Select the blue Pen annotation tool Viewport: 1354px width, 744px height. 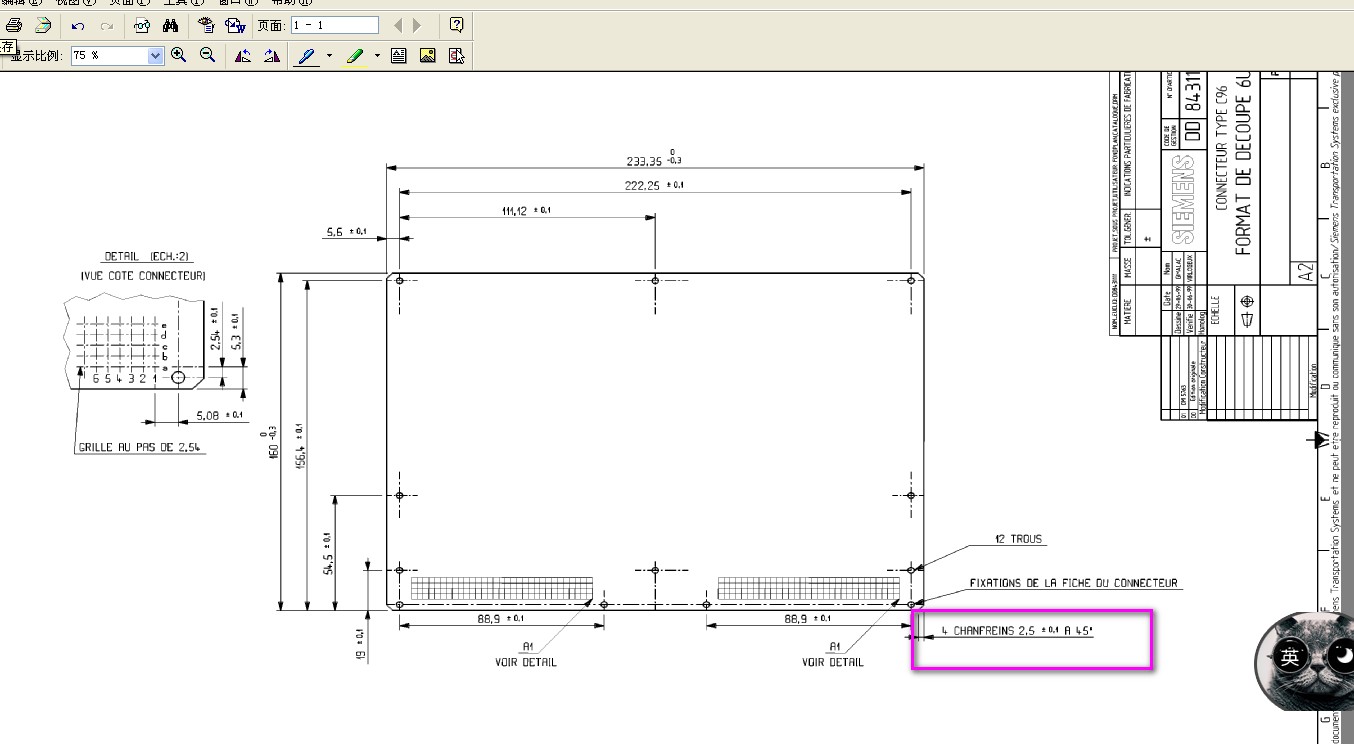pos(308,56)
